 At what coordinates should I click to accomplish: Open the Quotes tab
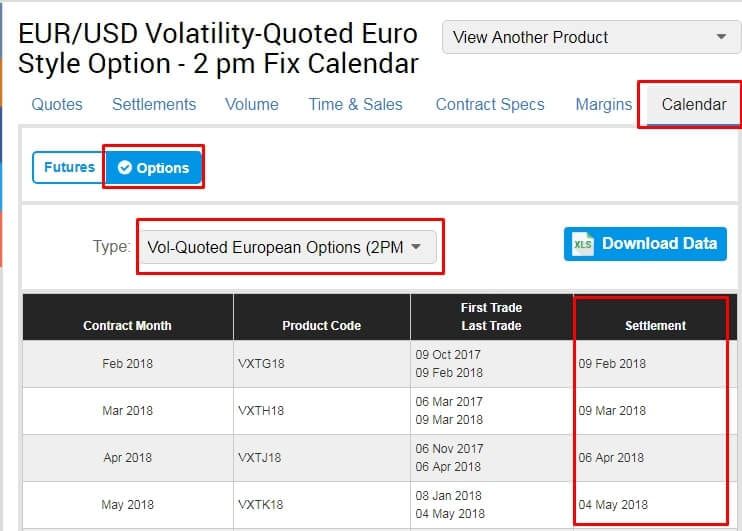coord(57,104)
